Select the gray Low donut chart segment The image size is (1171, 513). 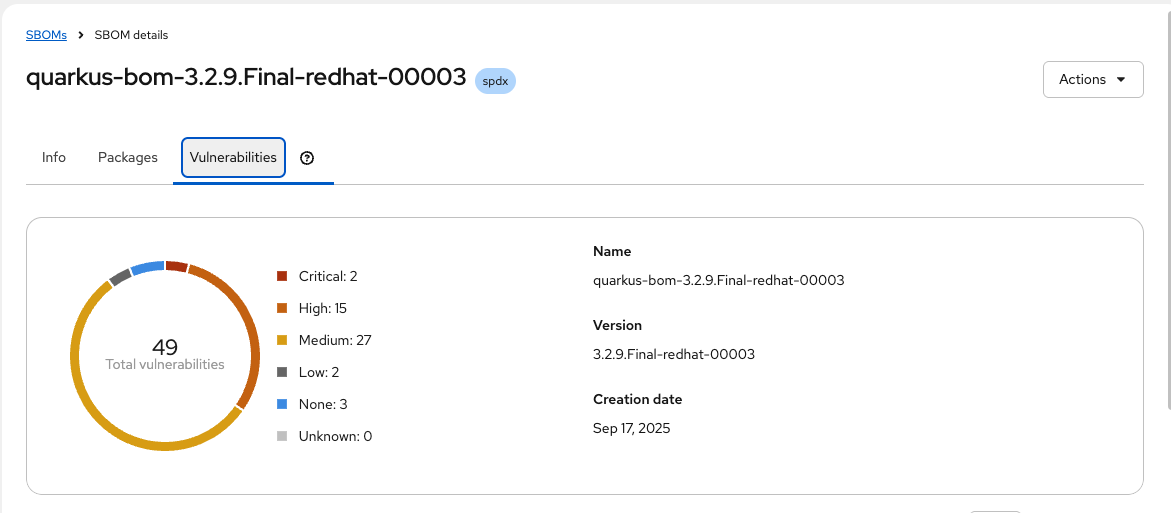pos(120,277)
